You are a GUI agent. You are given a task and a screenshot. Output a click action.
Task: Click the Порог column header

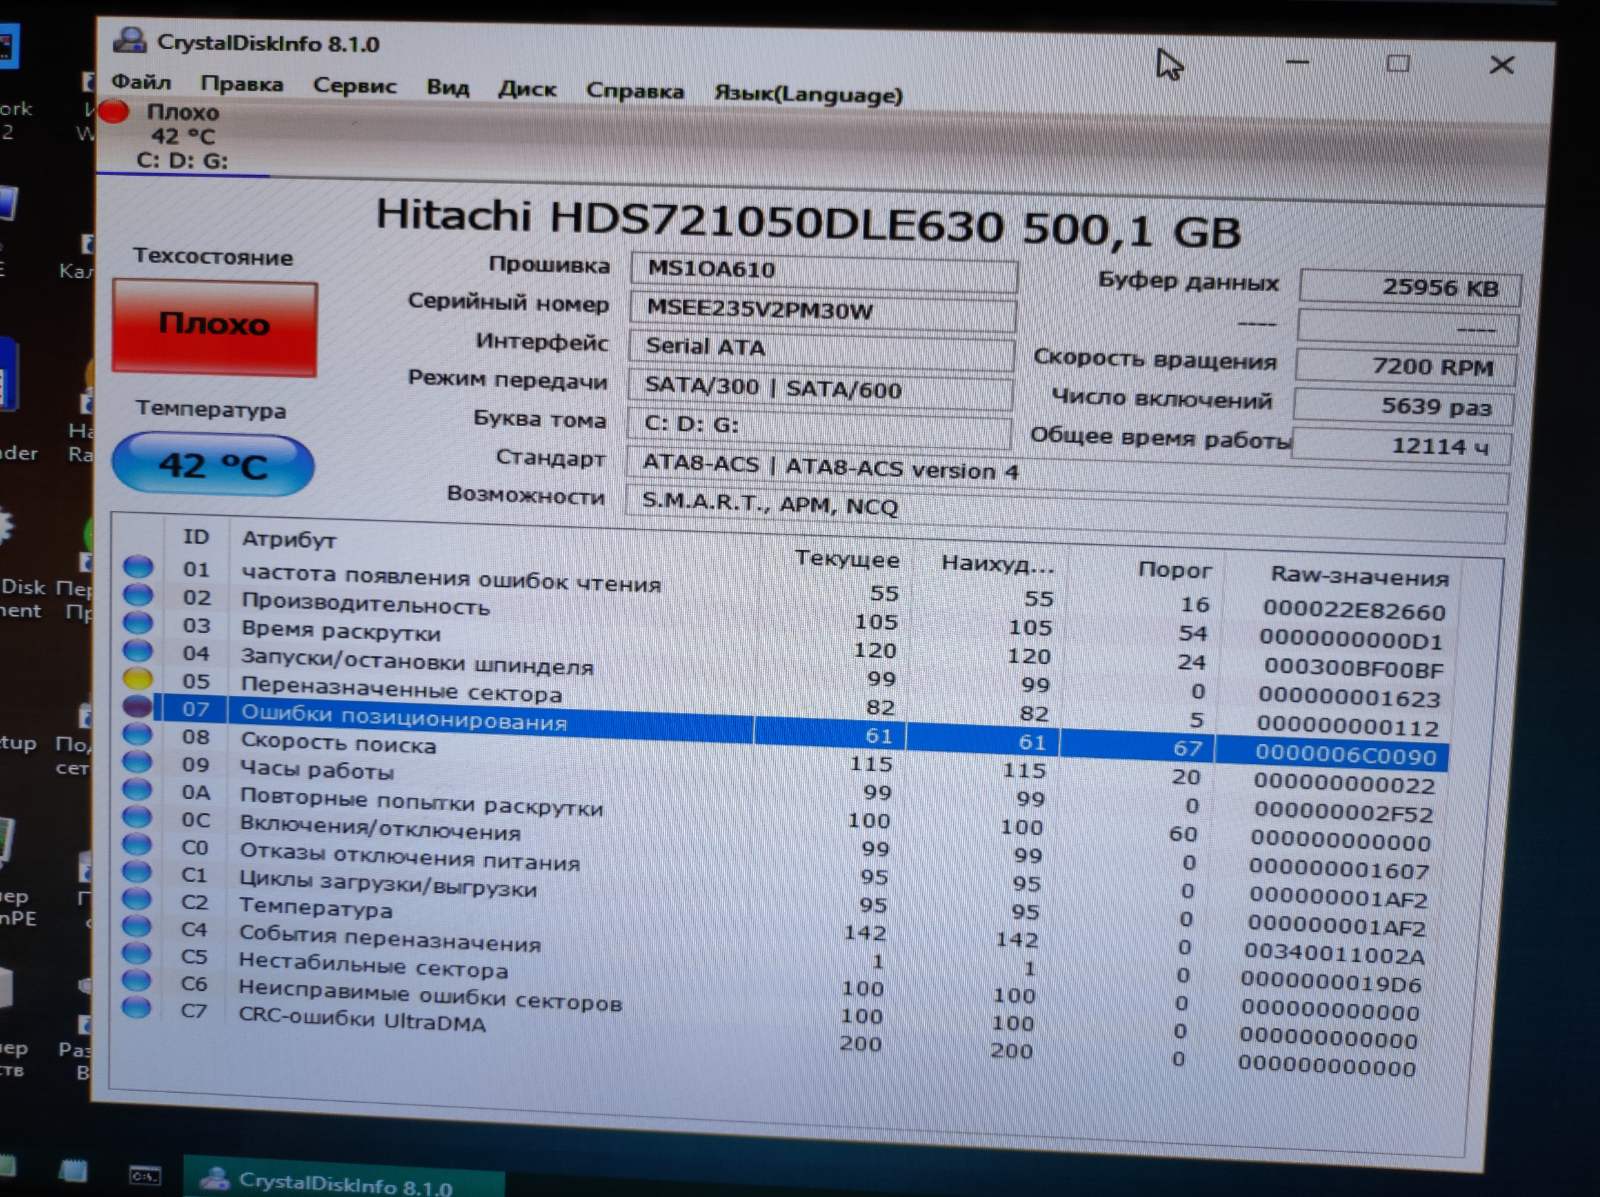1174,570
